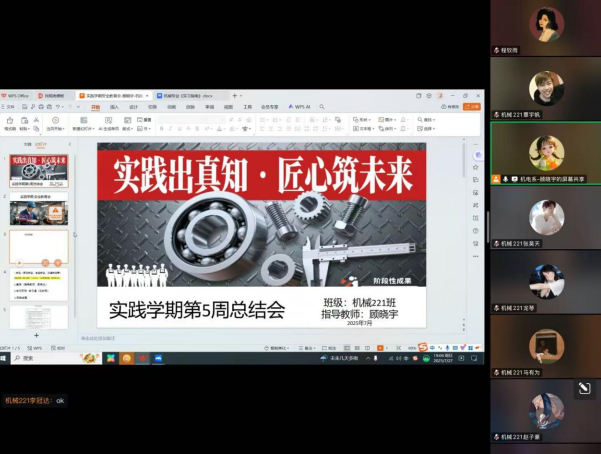Open the 设计 ribbon tab
601x454 pixels.
134,106
